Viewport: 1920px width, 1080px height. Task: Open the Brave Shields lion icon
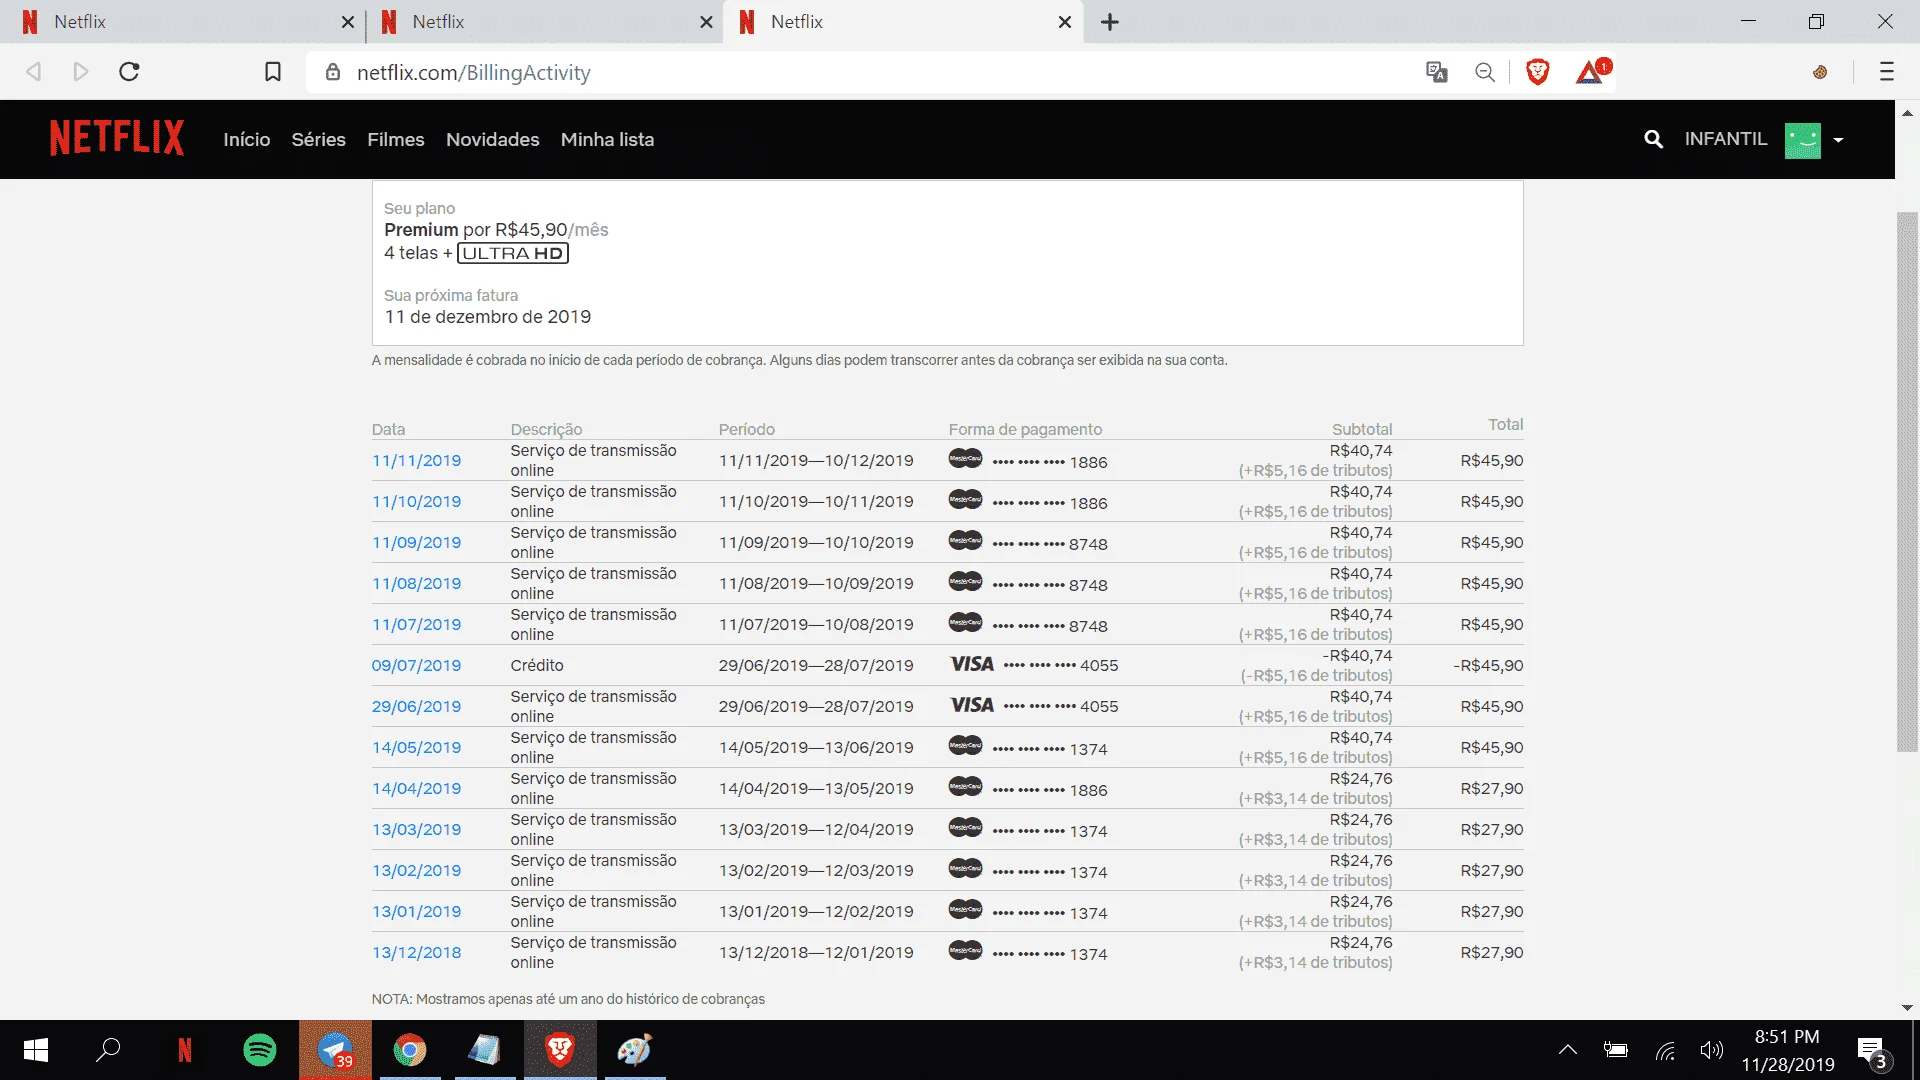point(1538,72)
